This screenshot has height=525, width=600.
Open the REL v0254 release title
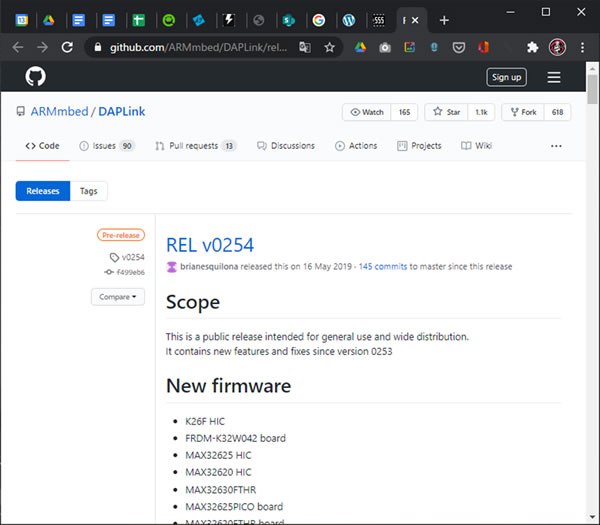pyautogui.click(x=210, y=245)
